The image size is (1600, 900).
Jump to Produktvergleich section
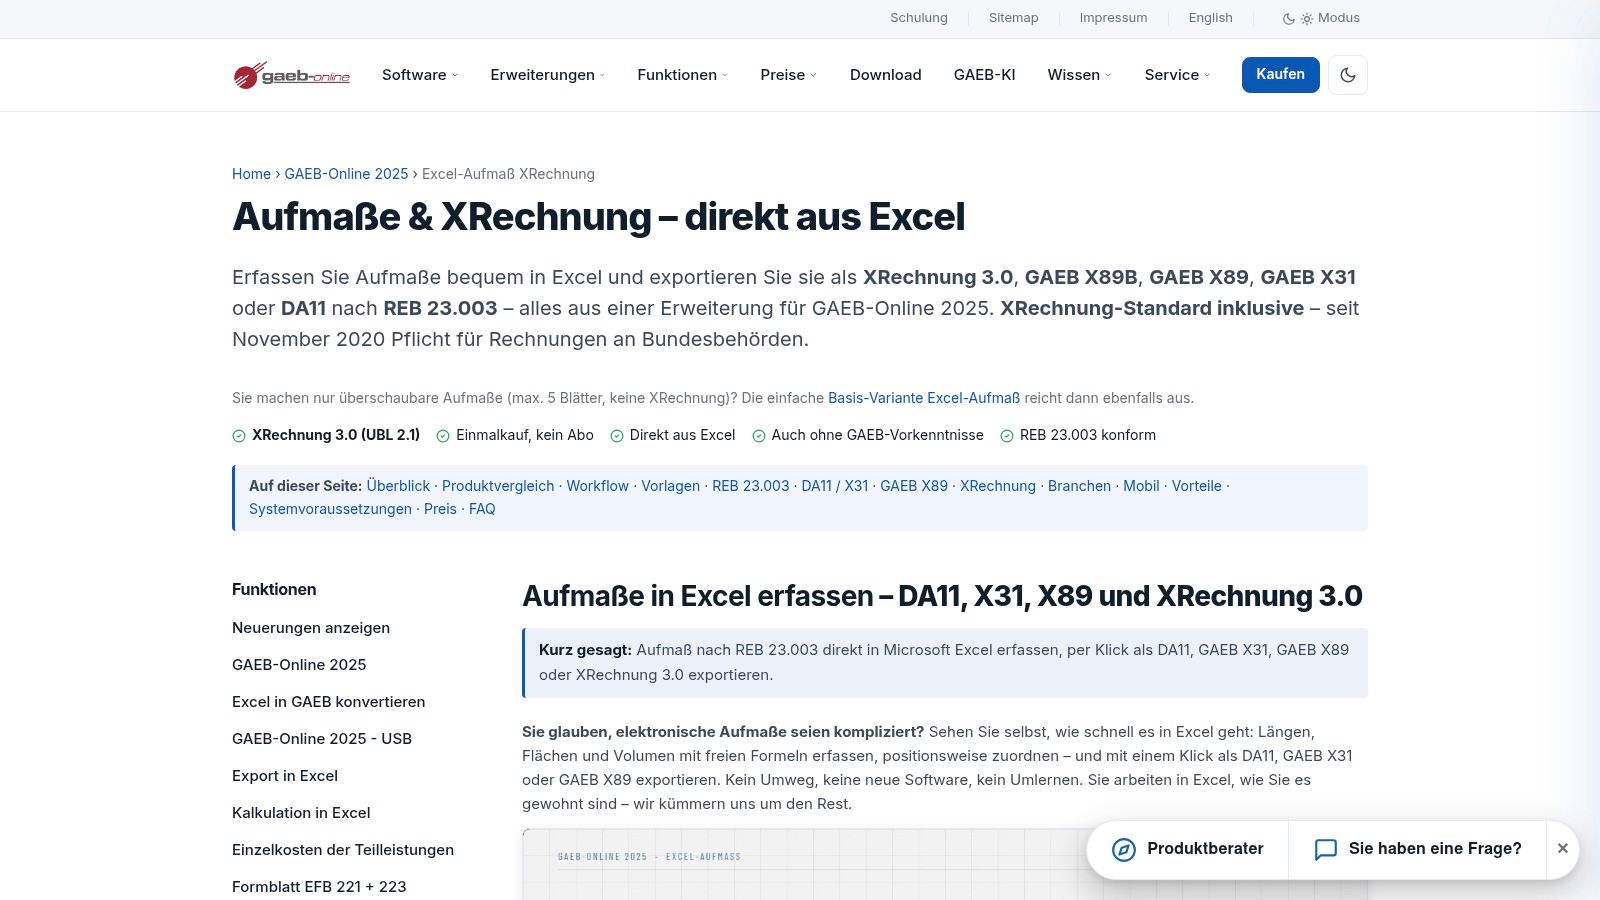pos(498,486)
